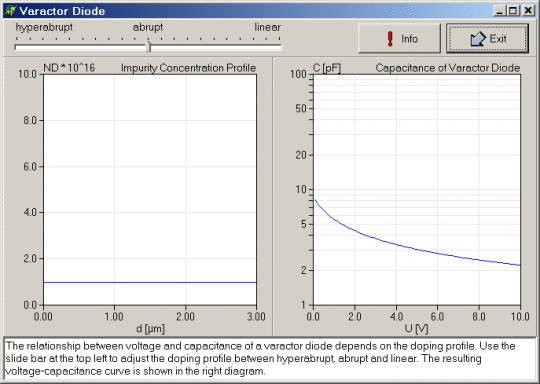Click the Info button
Viewport: 540px width, 384px height.
coord(399,38)
